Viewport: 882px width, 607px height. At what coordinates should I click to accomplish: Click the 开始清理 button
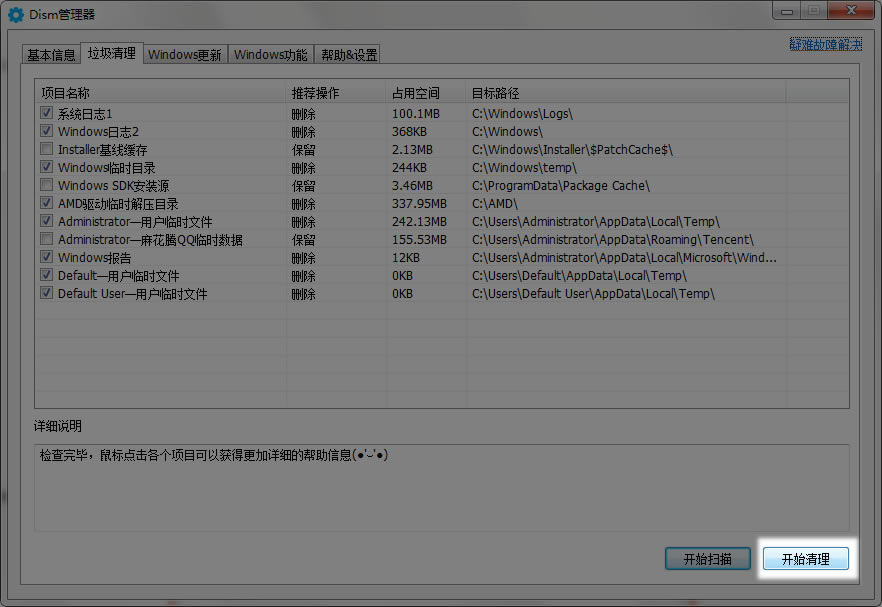pyautogui.click(x=806, y=559)
